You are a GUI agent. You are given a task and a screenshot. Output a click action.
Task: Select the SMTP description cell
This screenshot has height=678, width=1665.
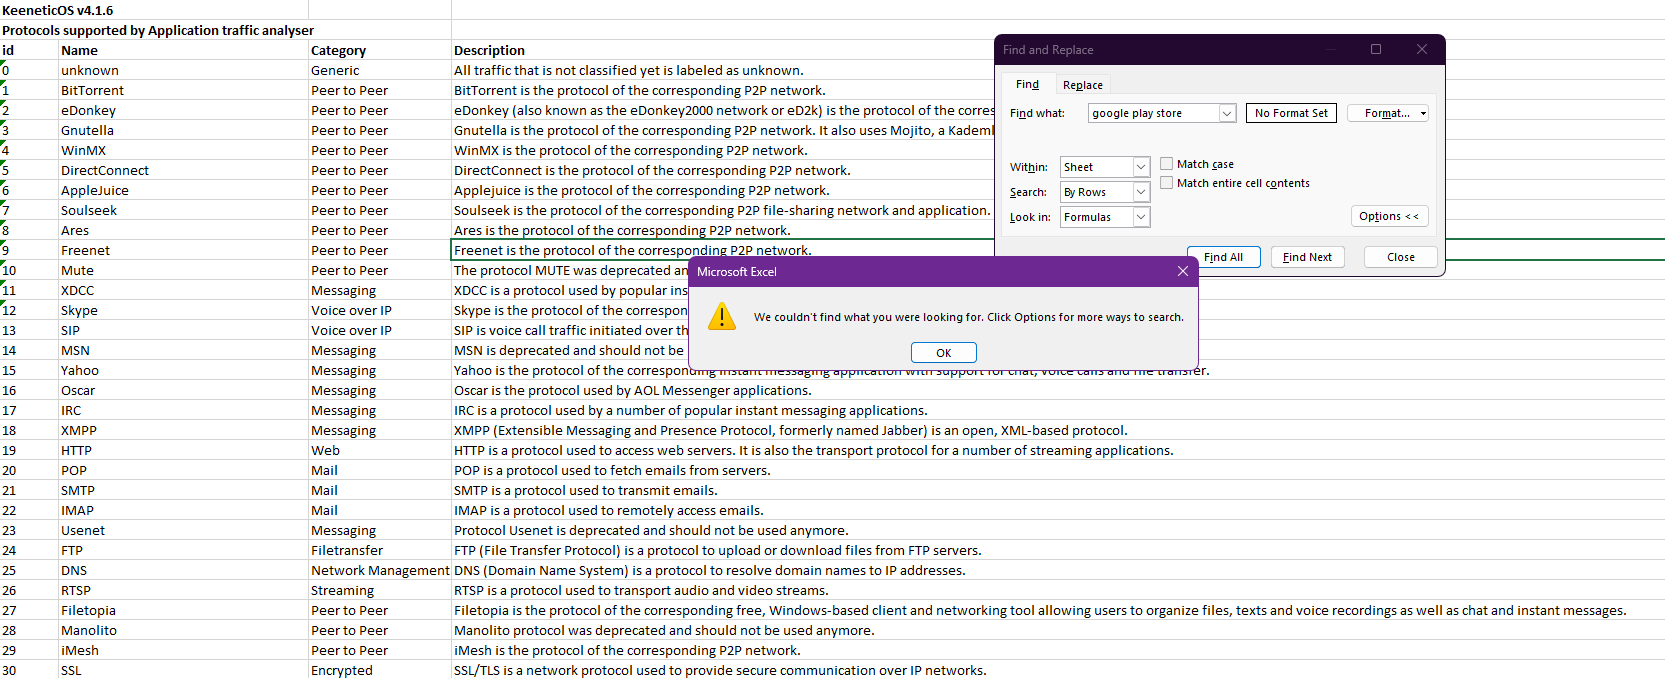(x=585, y=490)
